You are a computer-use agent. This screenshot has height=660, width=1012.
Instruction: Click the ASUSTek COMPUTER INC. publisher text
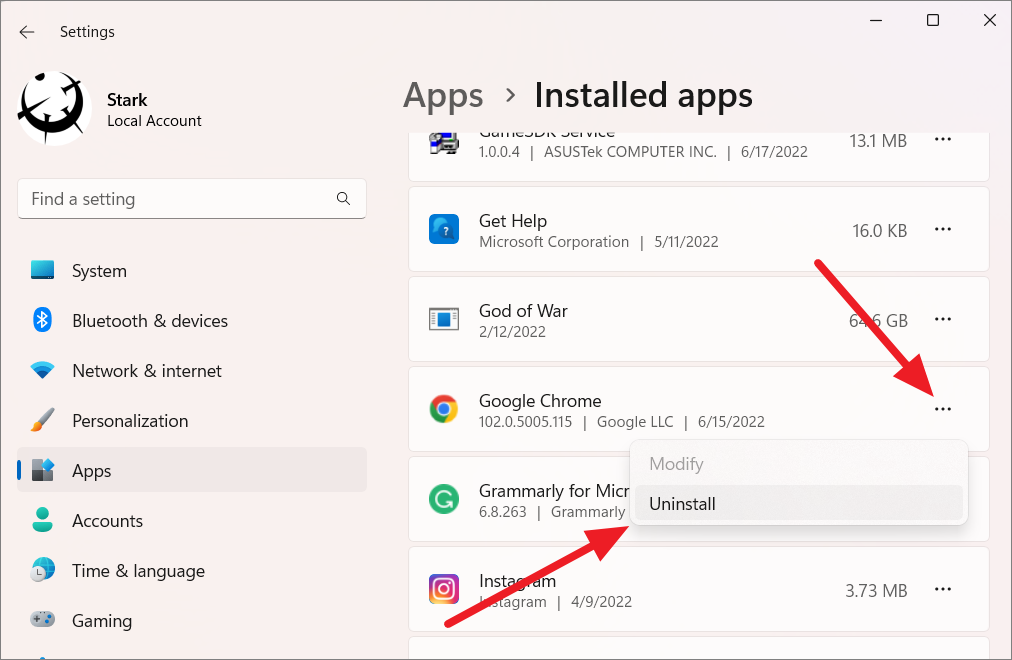[x=631, y=152]
